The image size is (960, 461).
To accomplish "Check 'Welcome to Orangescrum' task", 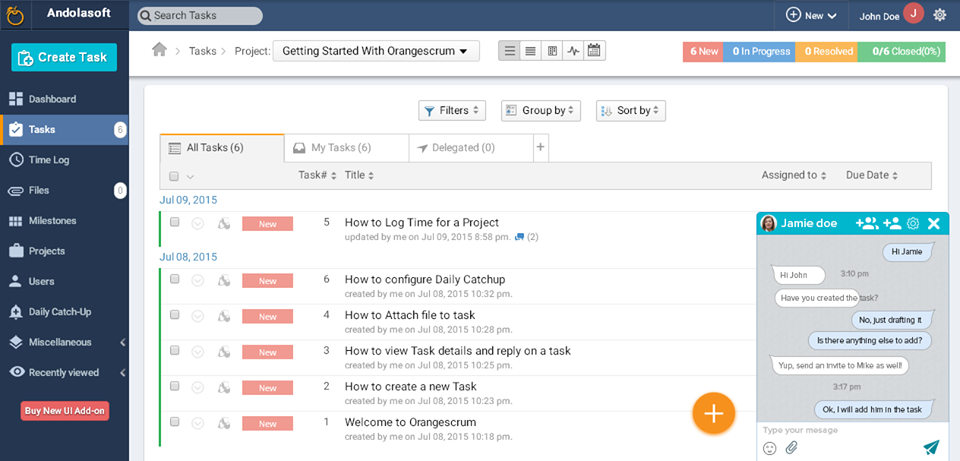I will (174, 422).
